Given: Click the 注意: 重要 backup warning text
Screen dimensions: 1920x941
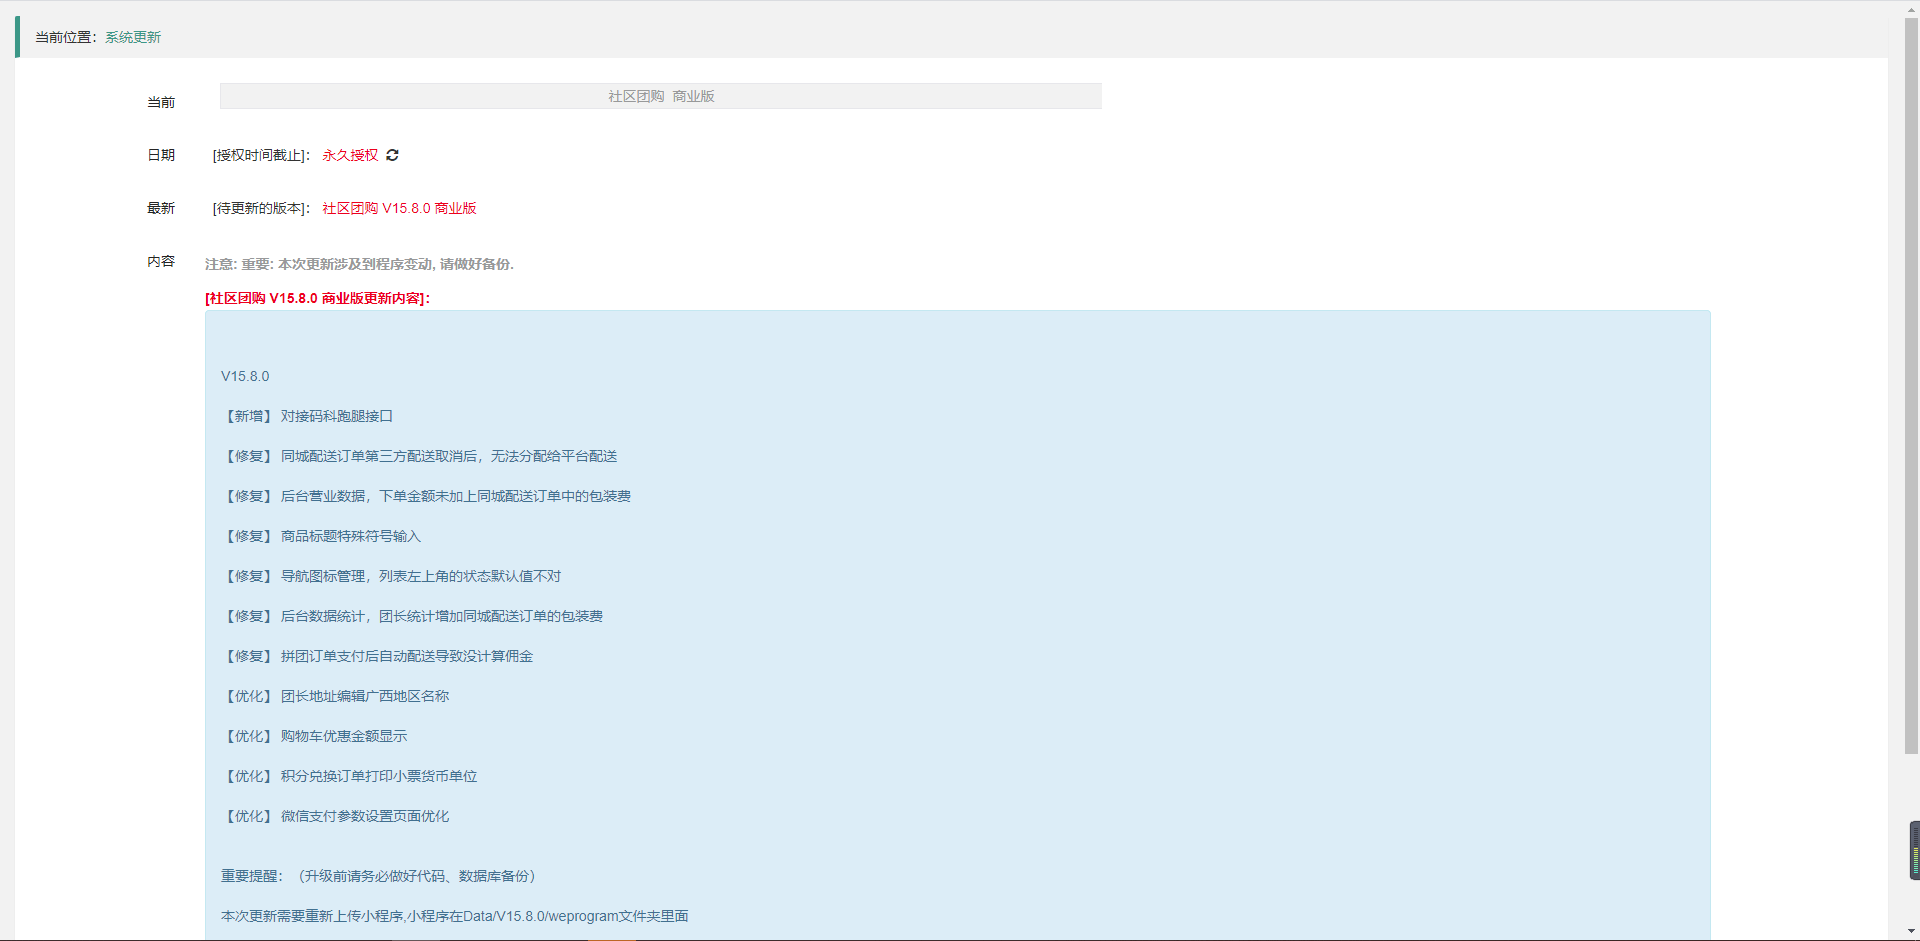Looking at the screenshot, I should pyautogui.click(x=359, y=264).
